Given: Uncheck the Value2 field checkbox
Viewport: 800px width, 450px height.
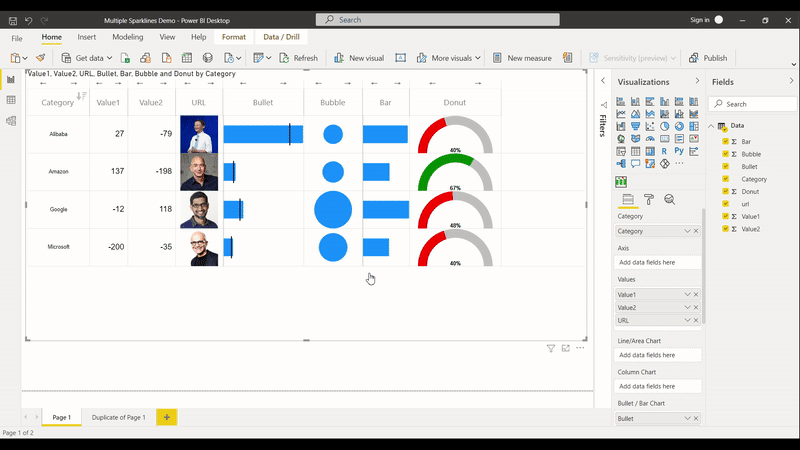Looking at the screenshot, I should click(x=726, y=229).
